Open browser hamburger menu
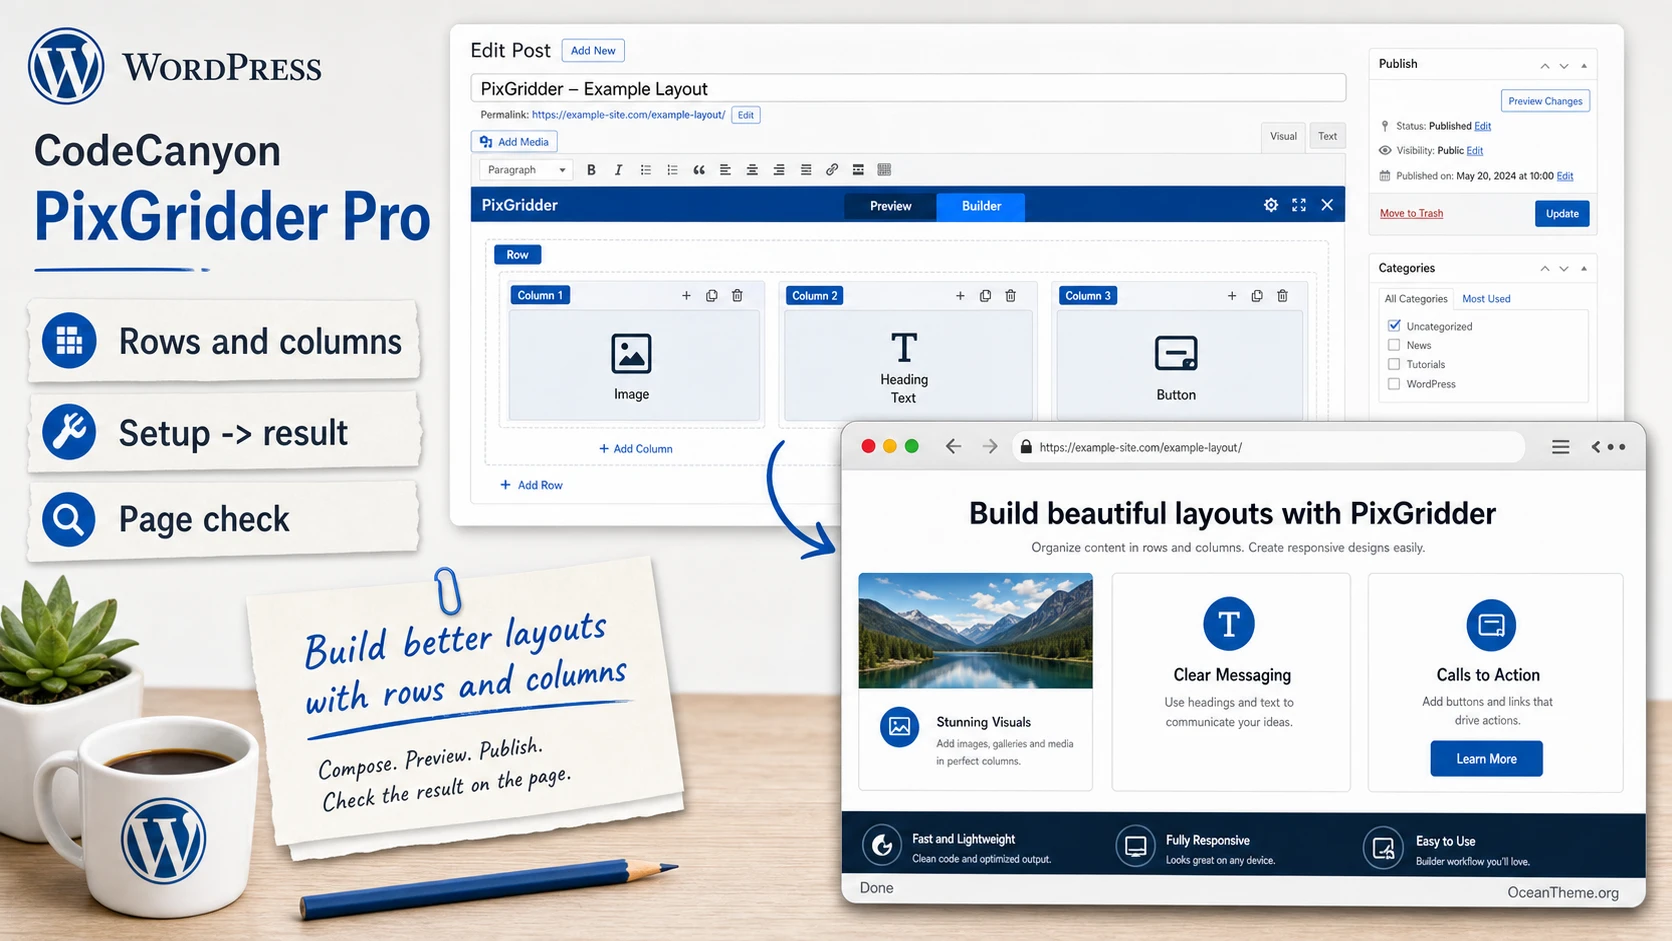This screenshot has height=941, width=1672. (x=1560, y=447)
